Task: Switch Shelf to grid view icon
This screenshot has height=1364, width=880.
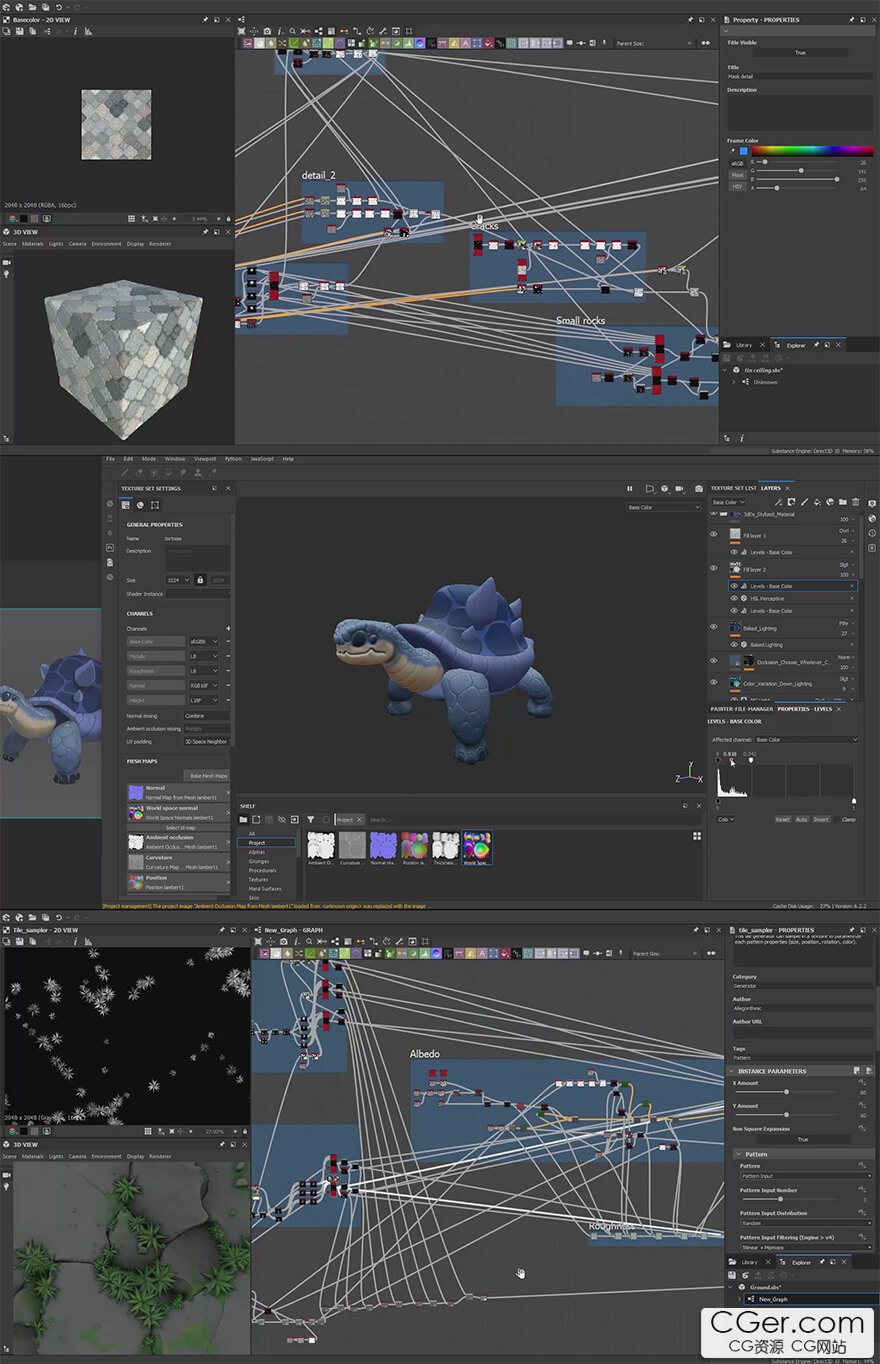Action: pos(697,835)
